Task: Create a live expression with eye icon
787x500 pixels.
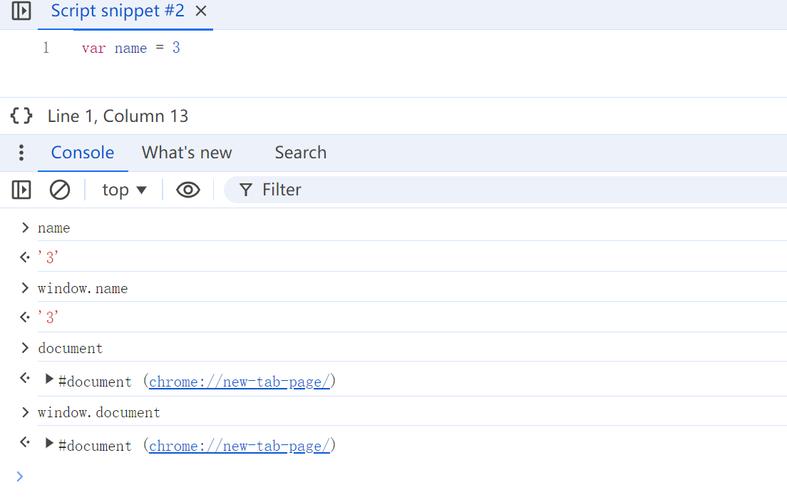Action: [x=188, y=190]
